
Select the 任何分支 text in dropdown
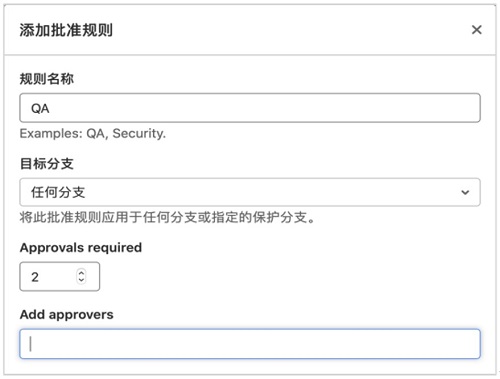click(58, 192)
